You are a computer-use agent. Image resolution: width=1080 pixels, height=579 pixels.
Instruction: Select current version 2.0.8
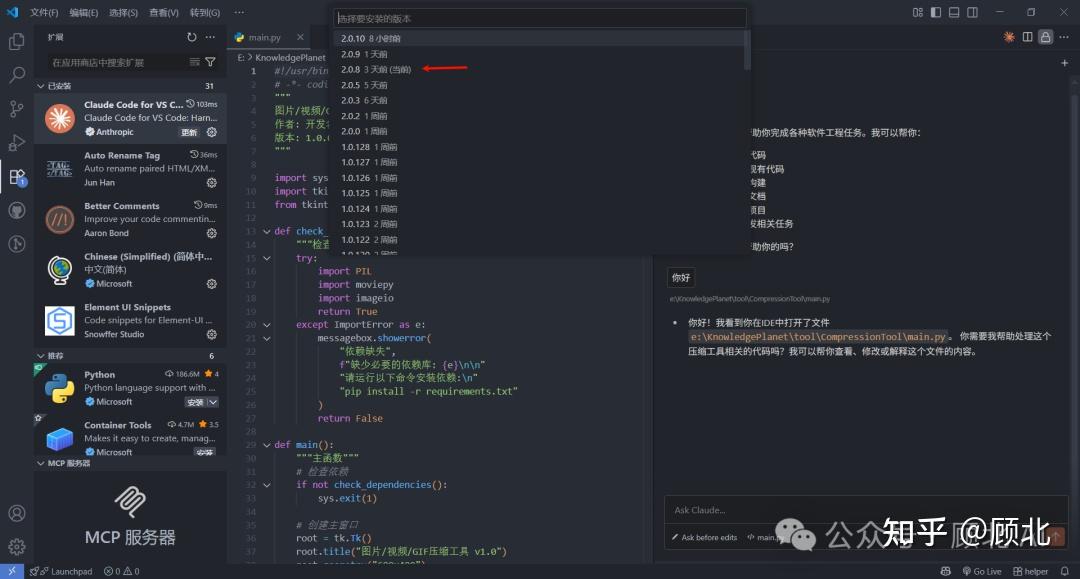(x=539, y=70)
